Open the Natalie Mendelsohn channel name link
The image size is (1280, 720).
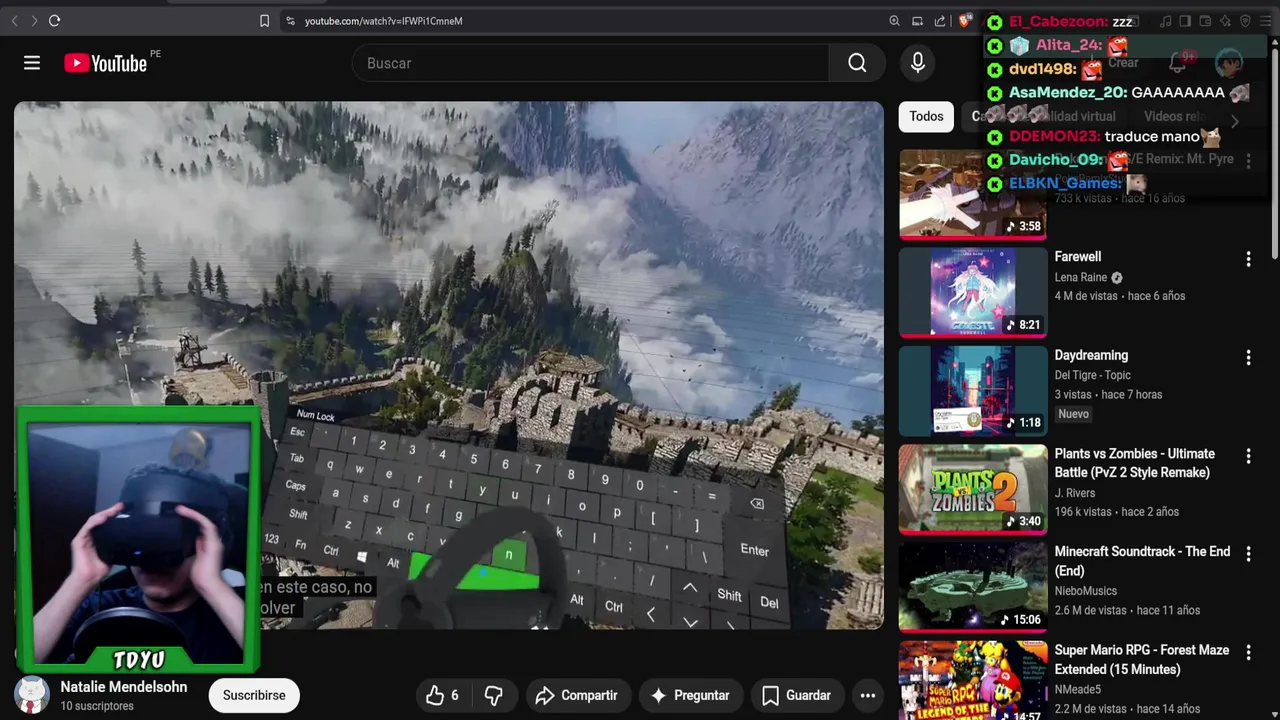(x=124, y=687)
